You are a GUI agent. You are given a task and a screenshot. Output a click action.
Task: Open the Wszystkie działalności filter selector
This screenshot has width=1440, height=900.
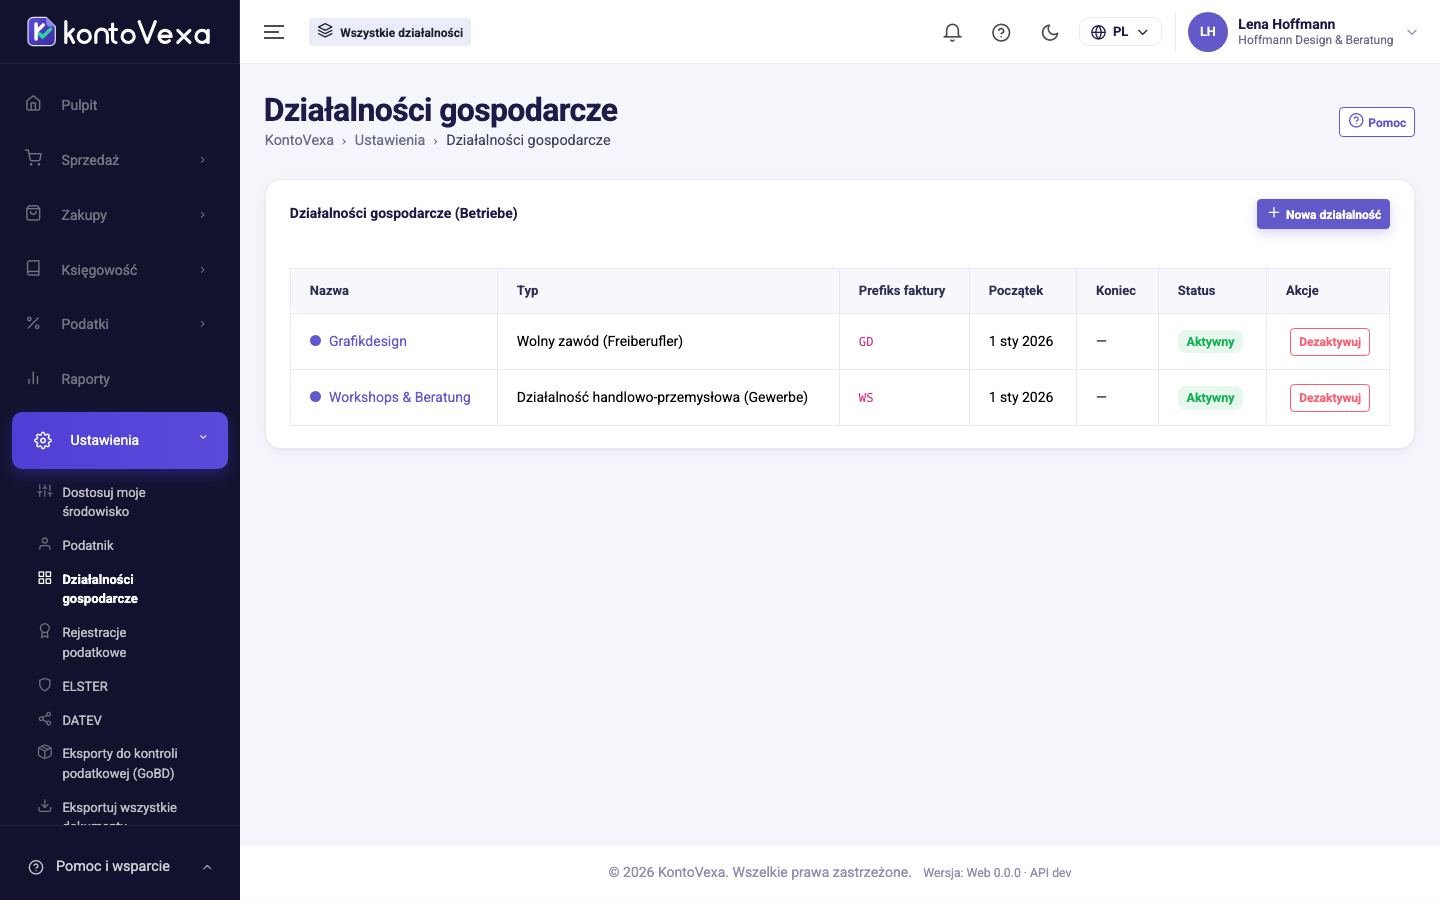390,32
